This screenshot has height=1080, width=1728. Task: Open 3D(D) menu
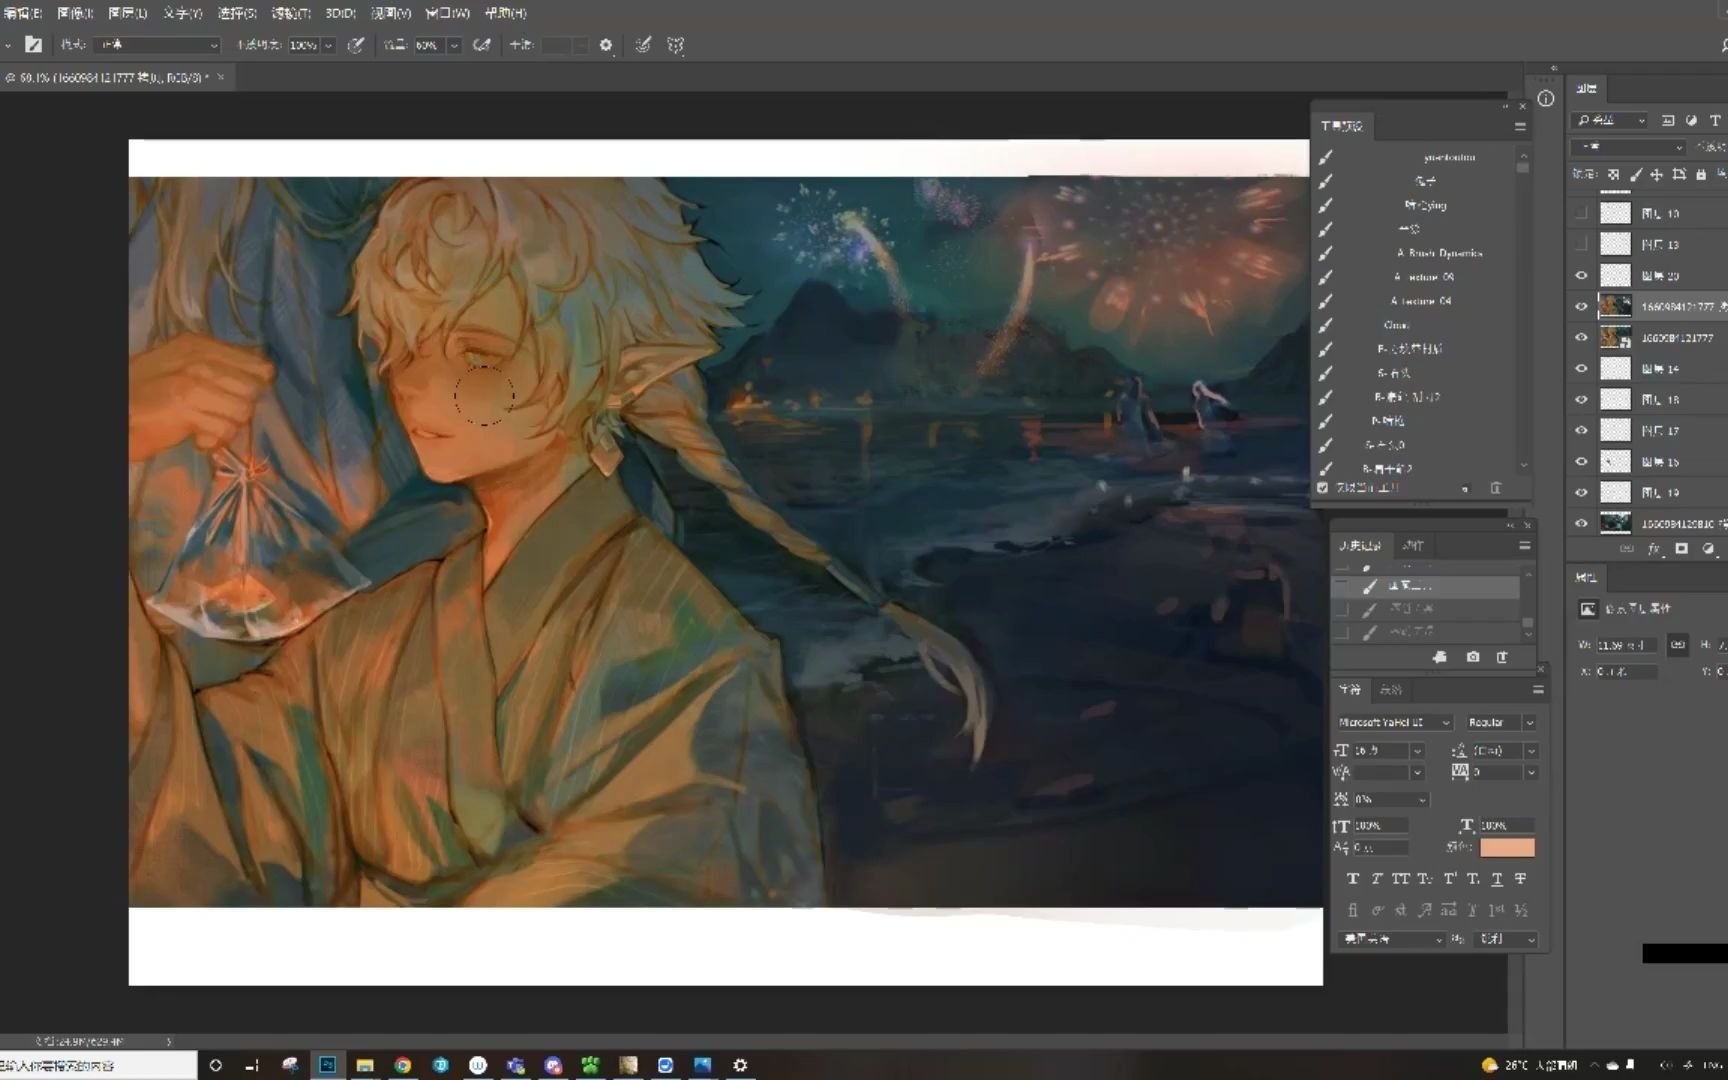coord(341,13)
